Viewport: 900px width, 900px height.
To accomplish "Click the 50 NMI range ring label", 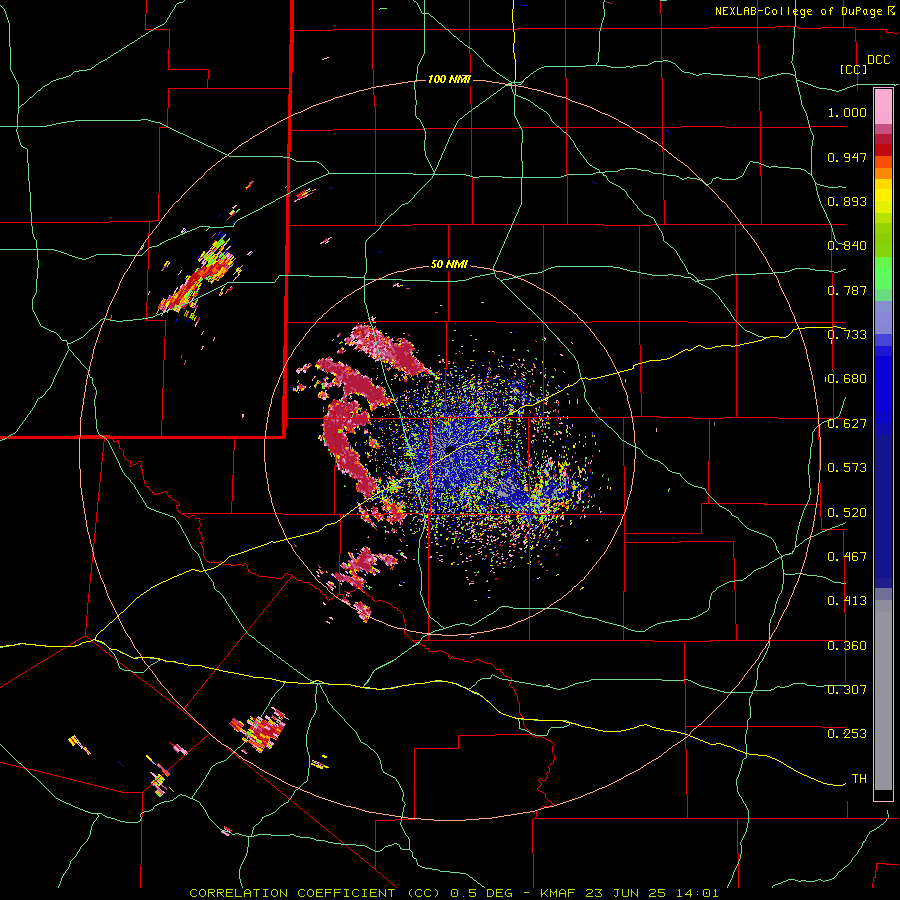I will (x=449, y=264).
